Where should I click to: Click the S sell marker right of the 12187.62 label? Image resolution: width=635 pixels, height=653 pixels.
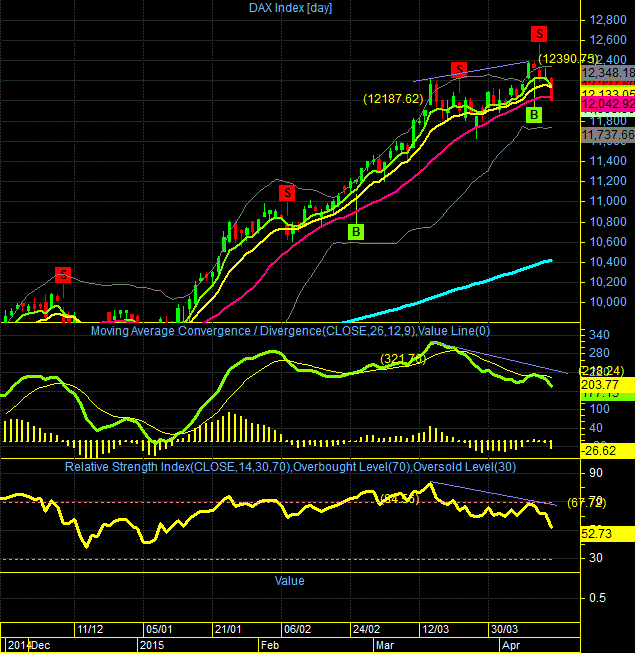[459, 70]
